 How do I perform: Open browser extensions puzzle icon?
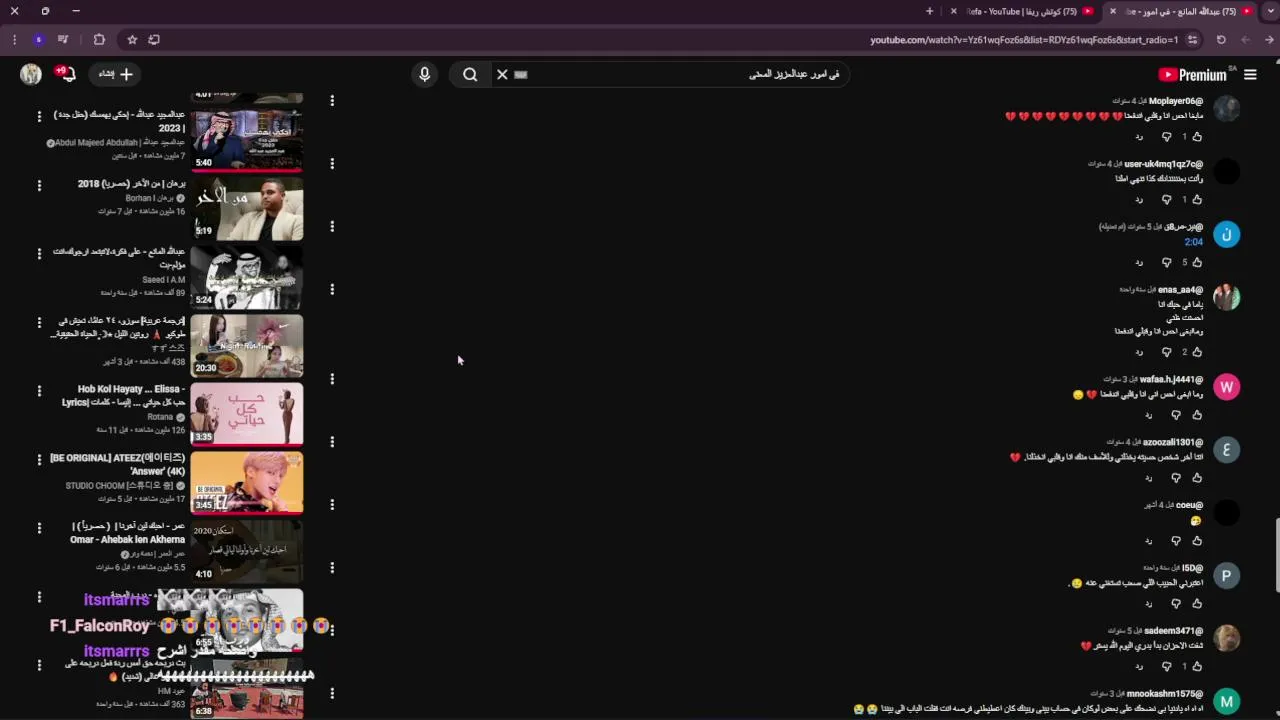[x=99, y=39]
